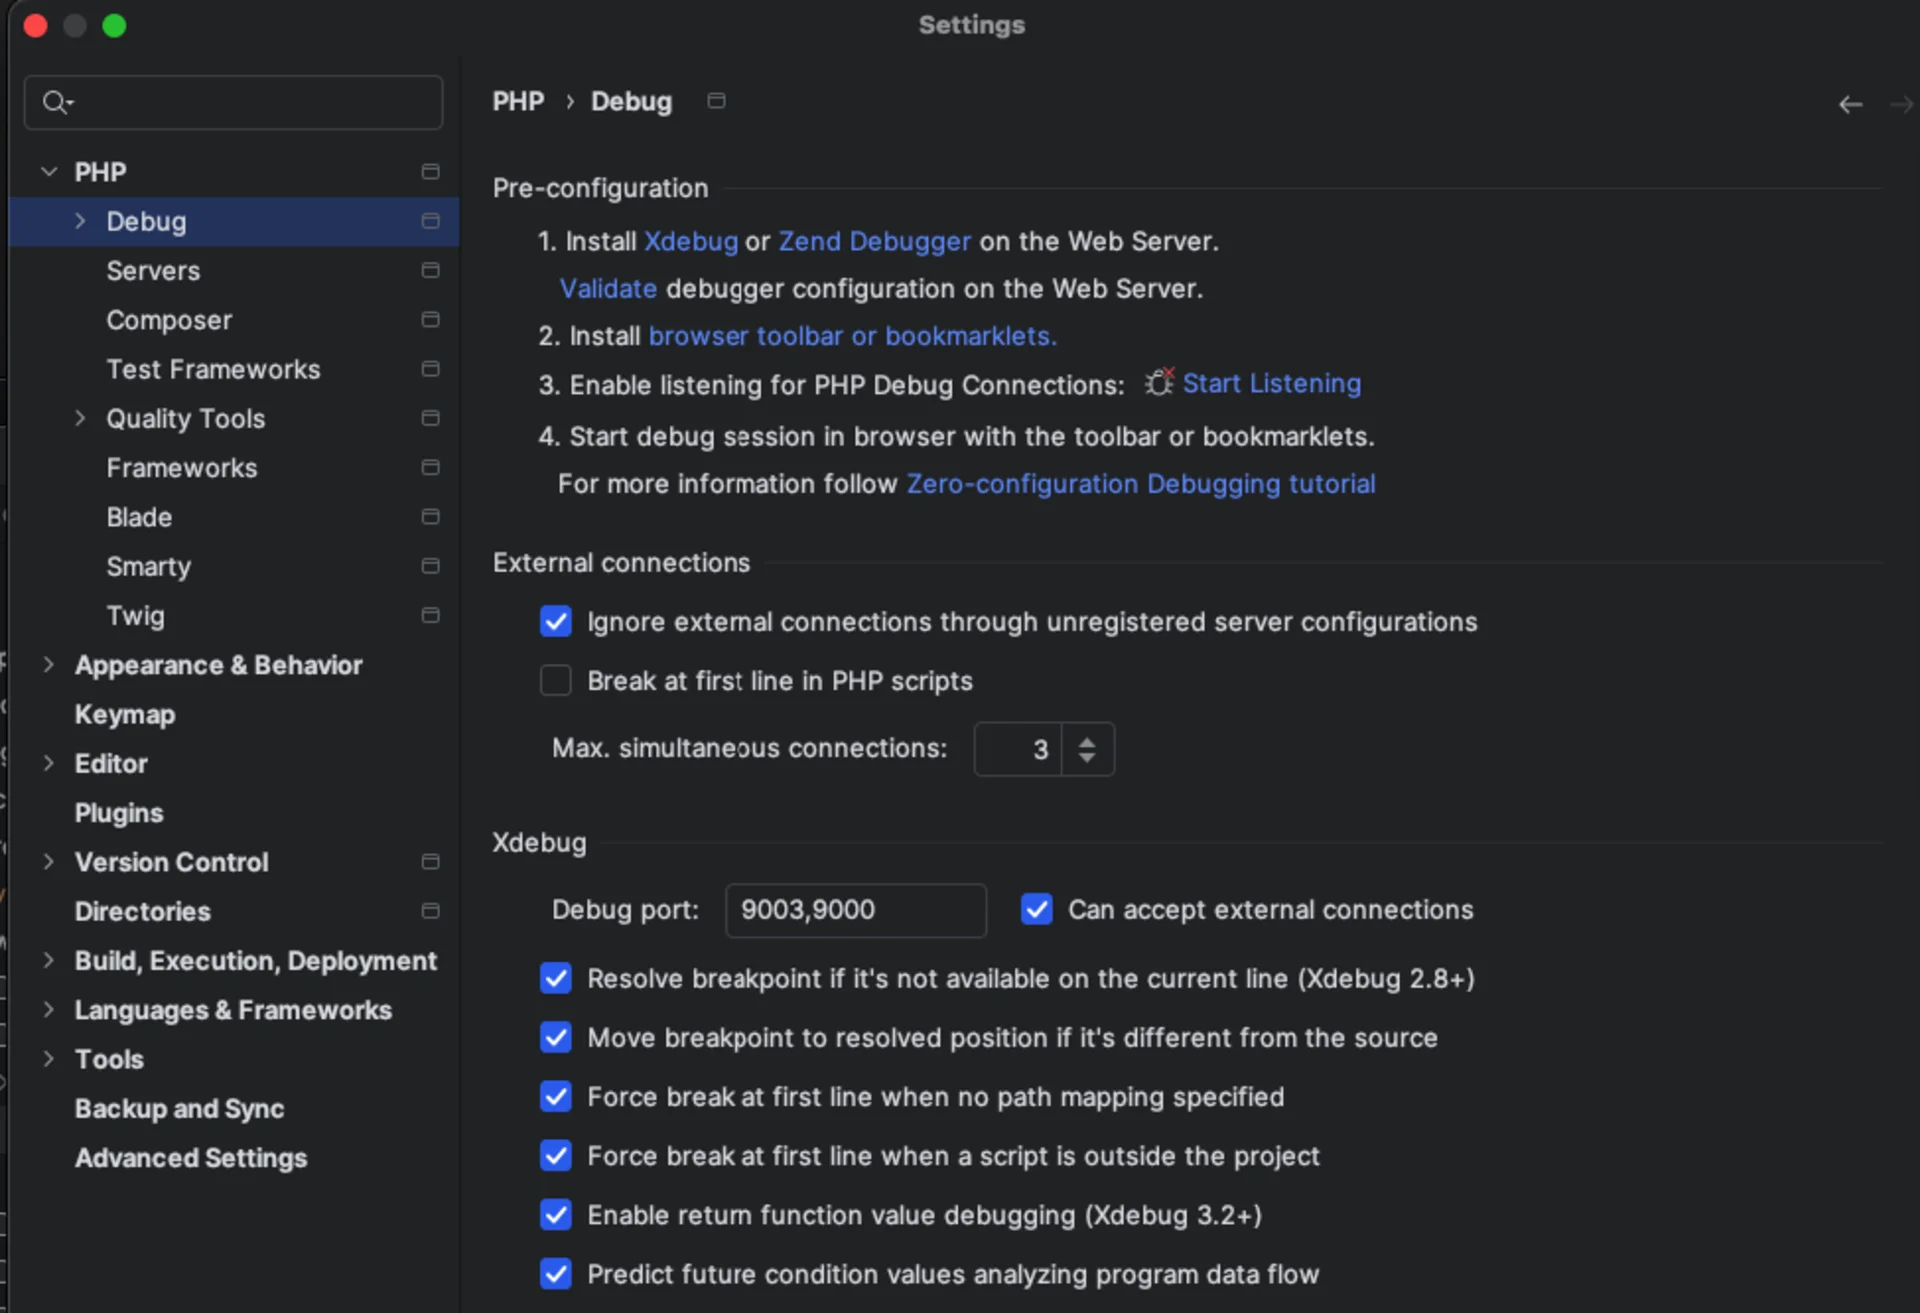The height and width of the screenshot is (1313, 1920).
Task: Click the copy-path icon next to the Debug breadcrumb
Action: click(716, 100)
